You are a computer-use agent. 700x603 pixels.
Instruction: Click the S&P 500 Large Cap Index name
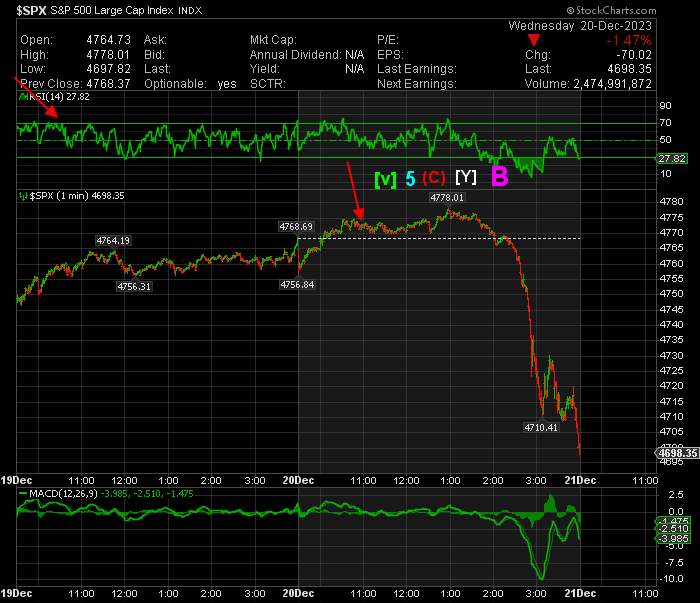112,10
